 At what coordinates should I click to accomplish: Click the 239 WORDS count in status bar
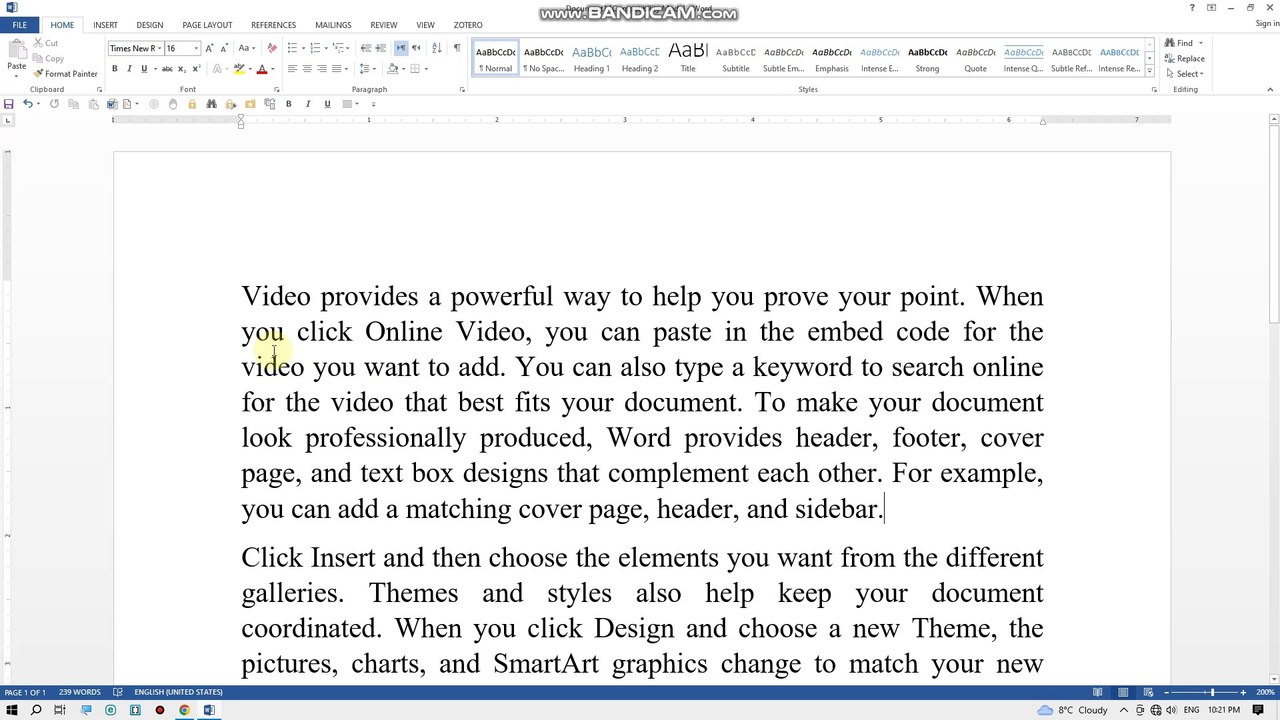[79, 692]
